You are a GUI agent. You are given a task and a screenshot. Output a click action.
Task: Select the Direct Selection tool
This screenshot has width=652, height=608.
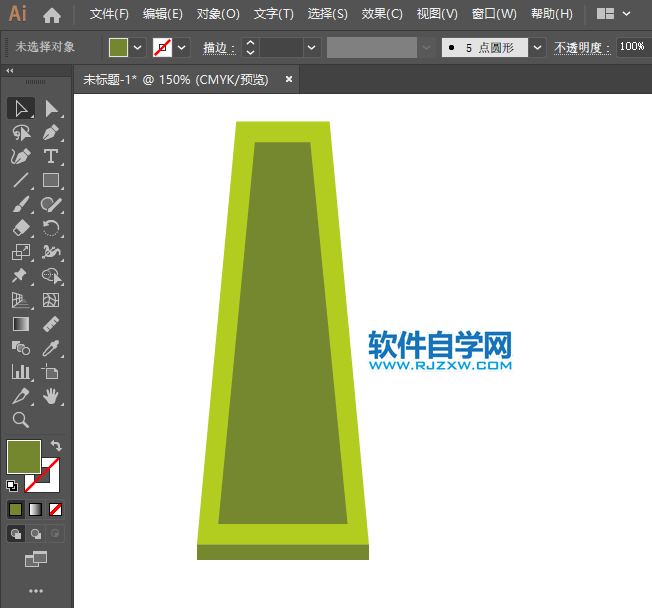51,109
